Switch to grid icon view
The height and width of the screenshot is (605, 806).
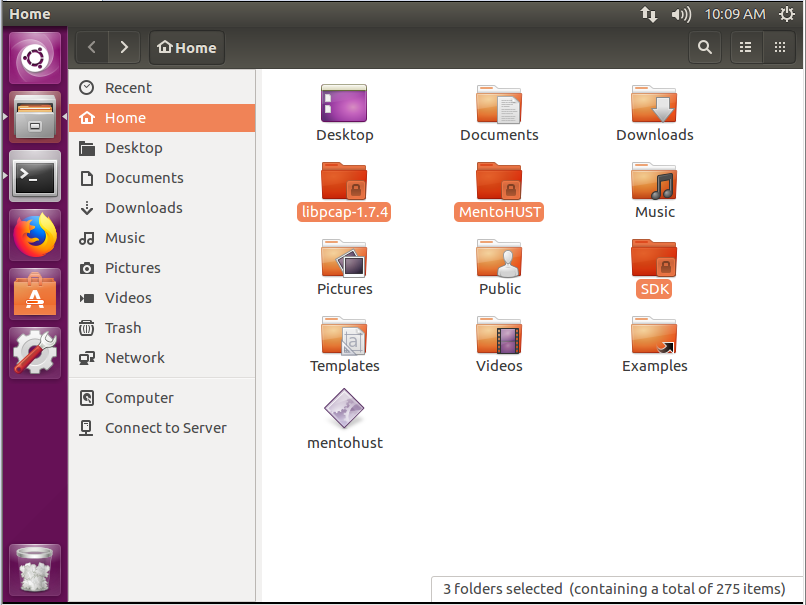click(779, 47)
